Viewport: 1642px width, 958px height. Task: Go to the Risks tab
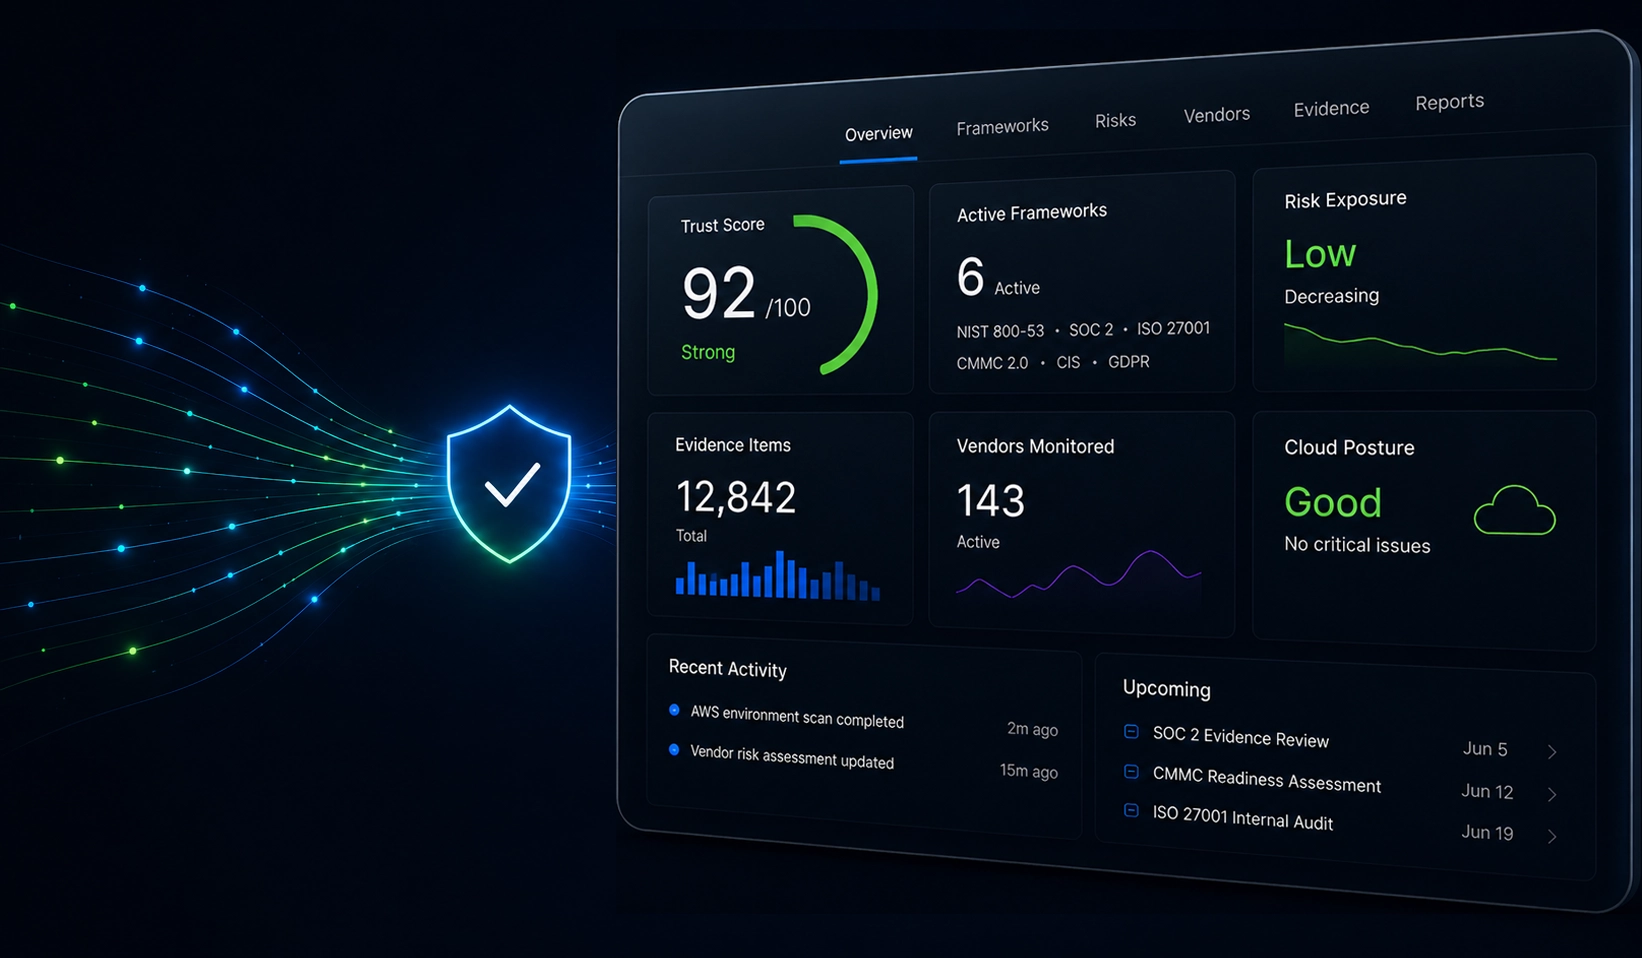(x=1115, y=121)
